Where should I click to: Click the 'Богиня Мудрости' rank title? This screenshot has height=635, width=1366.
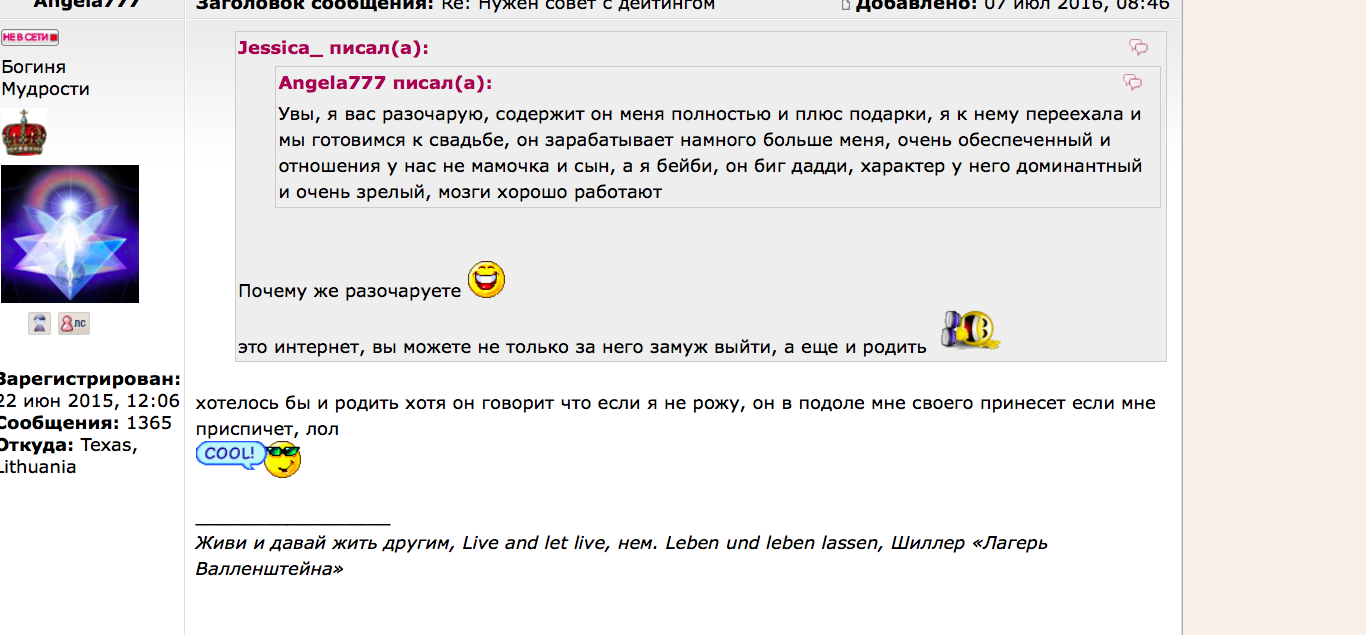(x=45, y=78)
